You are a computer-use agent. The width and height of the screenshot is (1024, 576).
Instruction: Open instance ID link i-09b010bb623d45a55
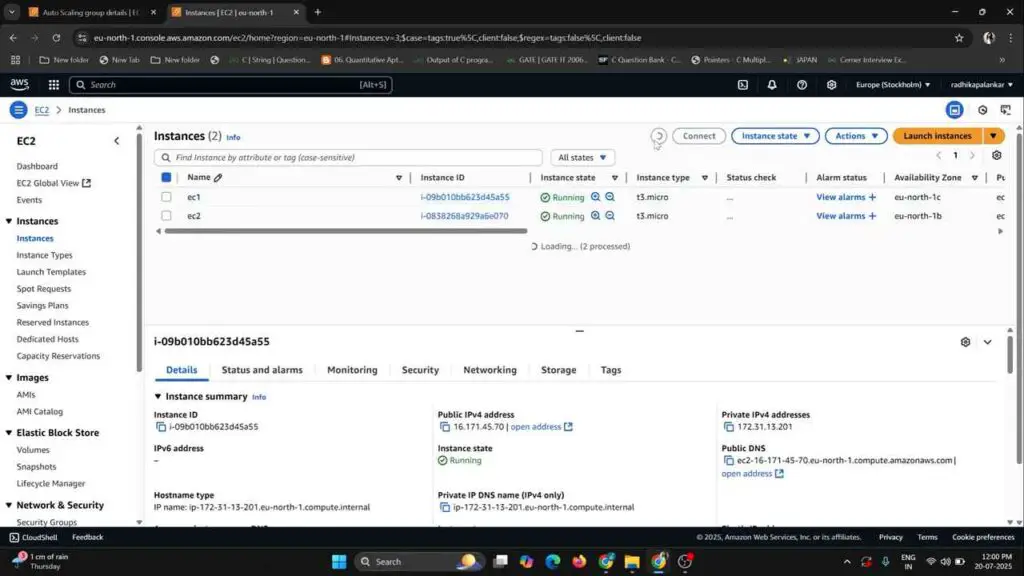point(464,197)
